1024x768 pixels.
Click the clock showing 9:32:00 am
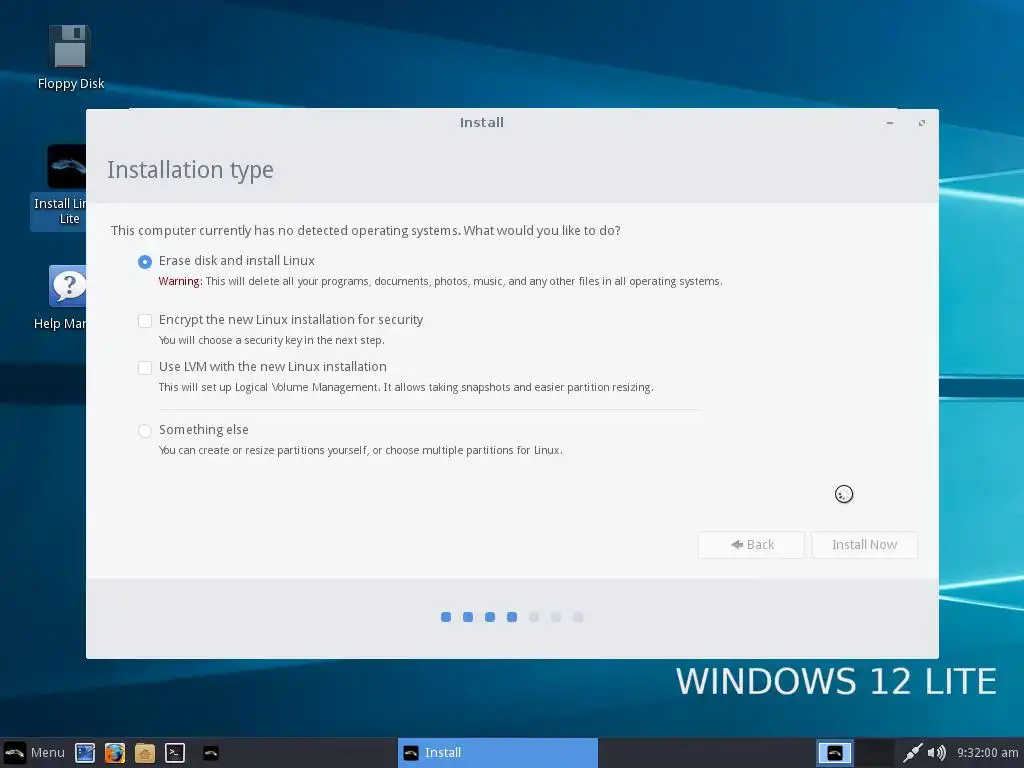coord(987,753)
